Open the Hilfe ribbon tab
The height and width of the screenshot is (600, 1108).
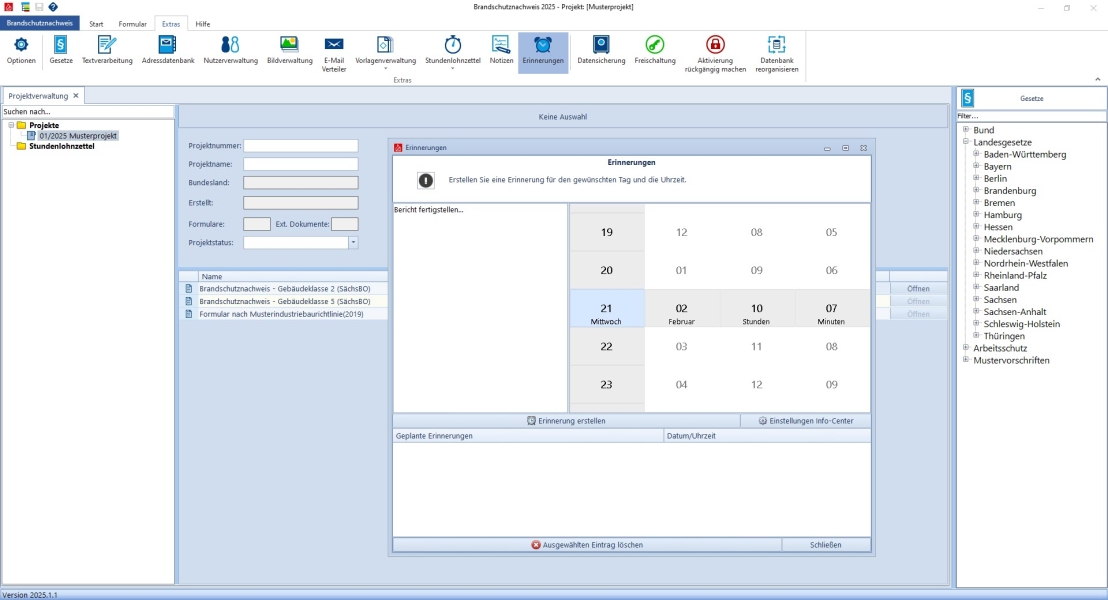pos(203,24)
